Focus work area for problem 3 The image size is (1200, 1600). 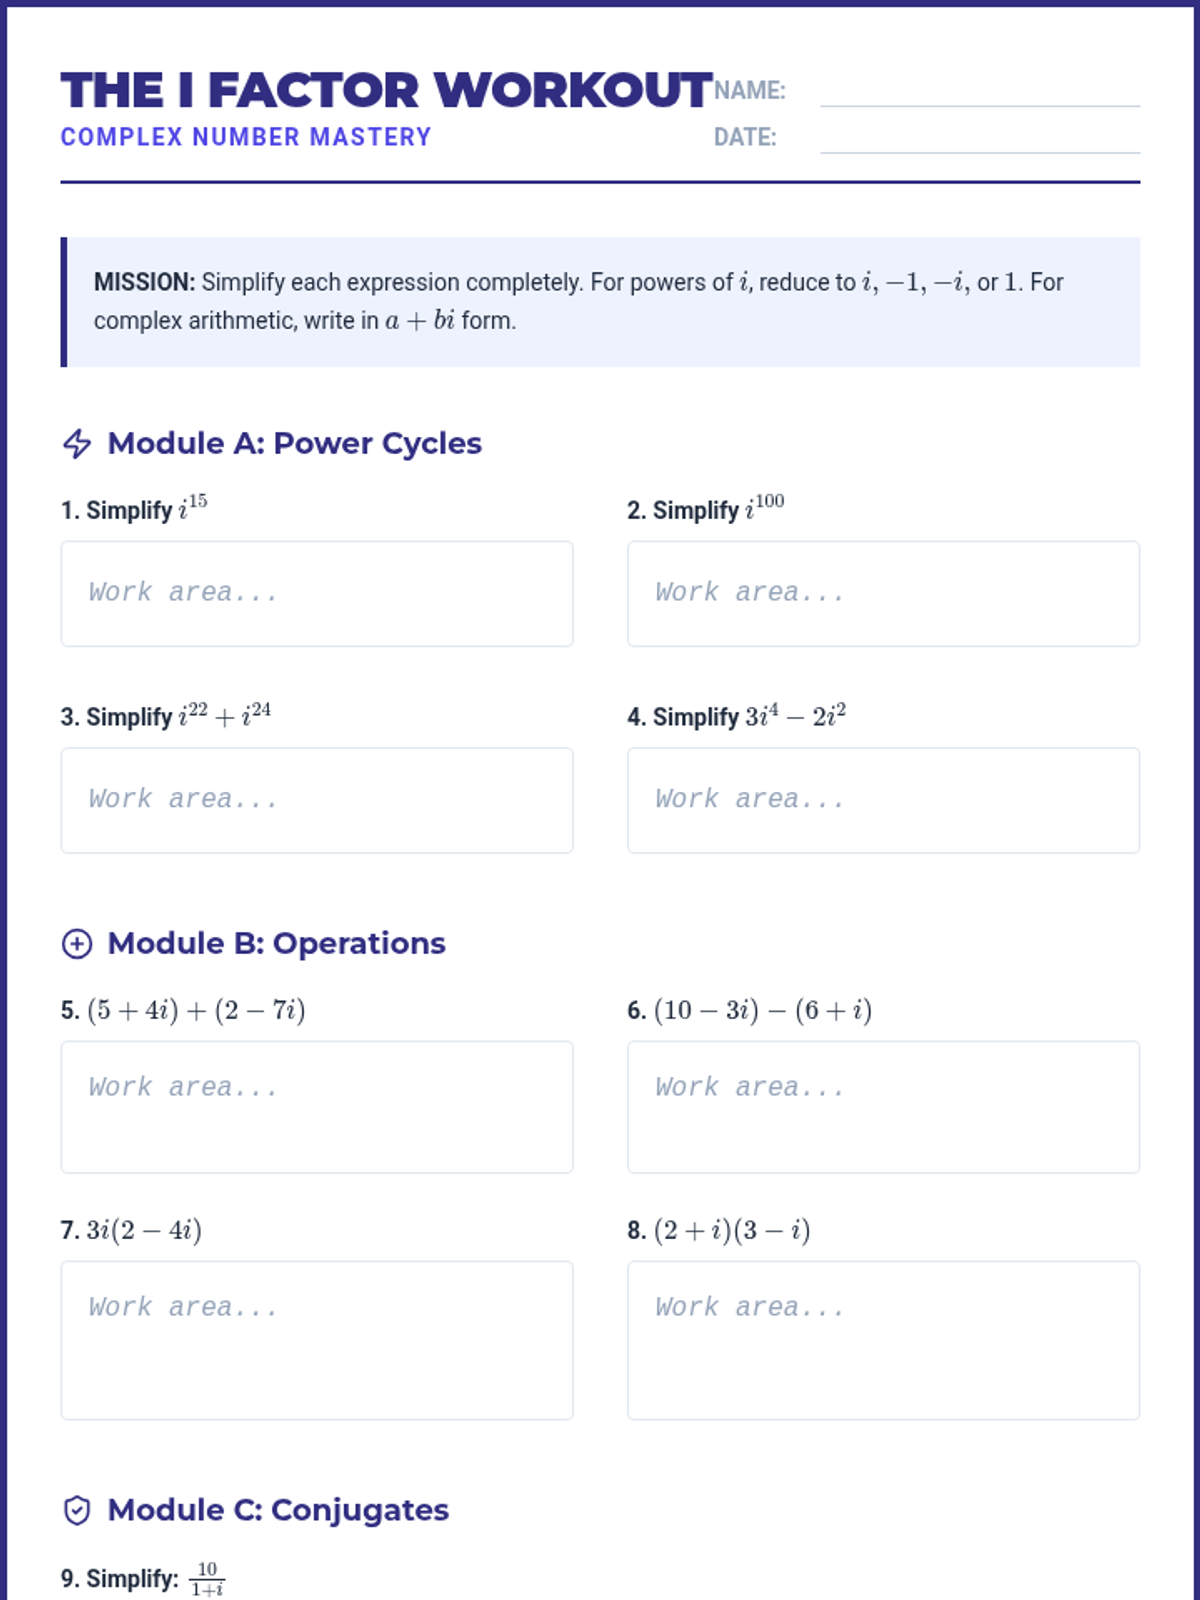pos(317,800)
